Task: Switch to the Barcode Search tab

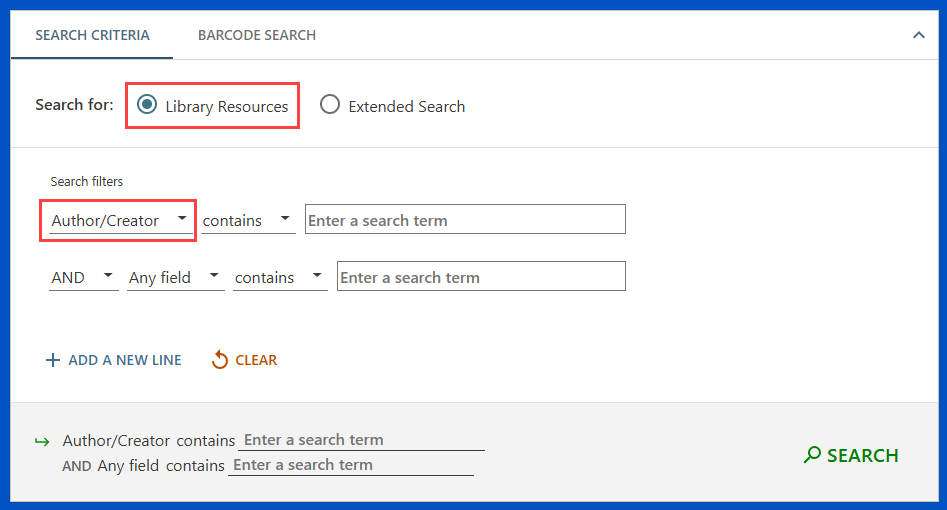Action: [x=256, y=35]
